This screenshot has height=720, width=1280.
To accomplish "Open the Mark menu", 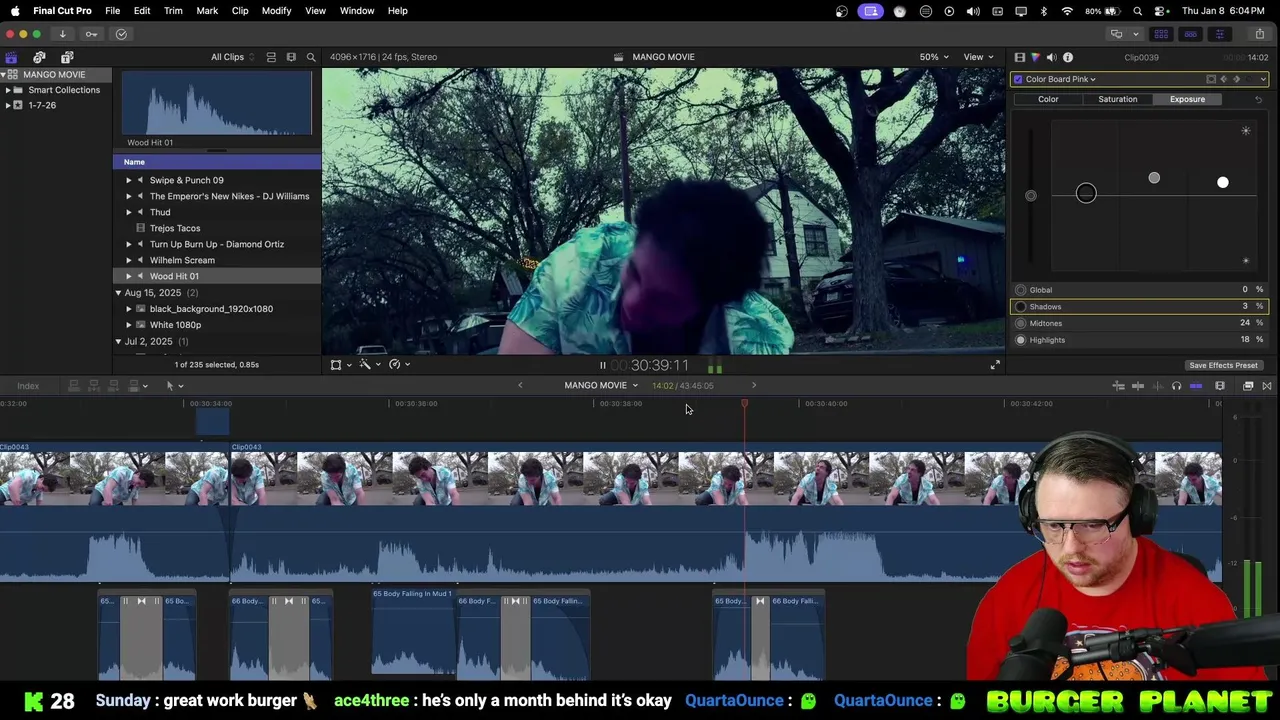I will coord(207,11).
